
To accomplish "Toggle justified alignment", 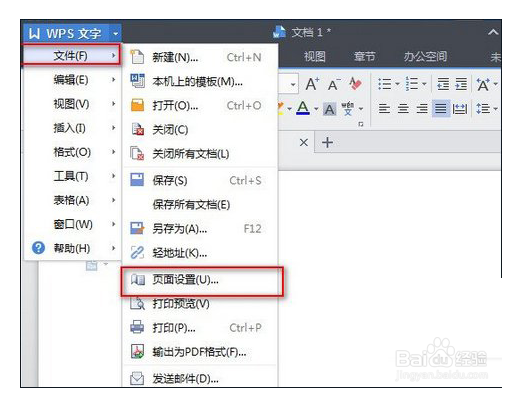I will (441, 109).
